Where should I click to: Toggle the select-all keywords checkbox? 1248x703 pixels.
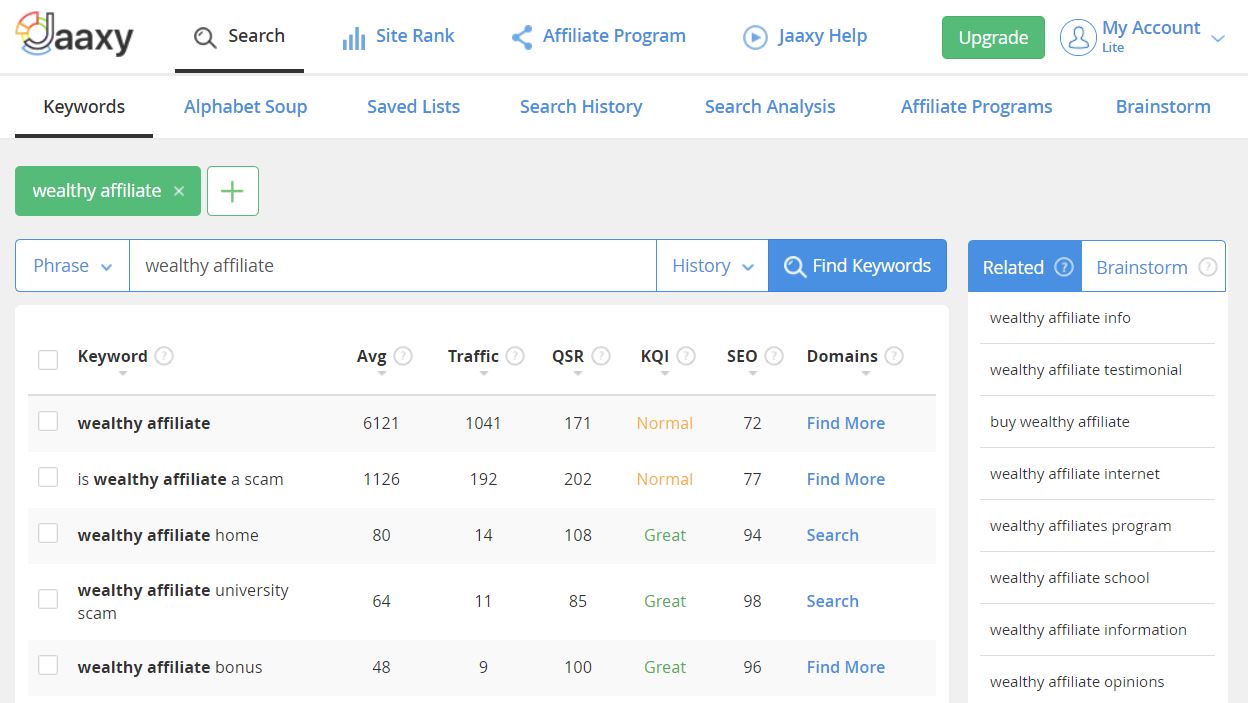48,359
